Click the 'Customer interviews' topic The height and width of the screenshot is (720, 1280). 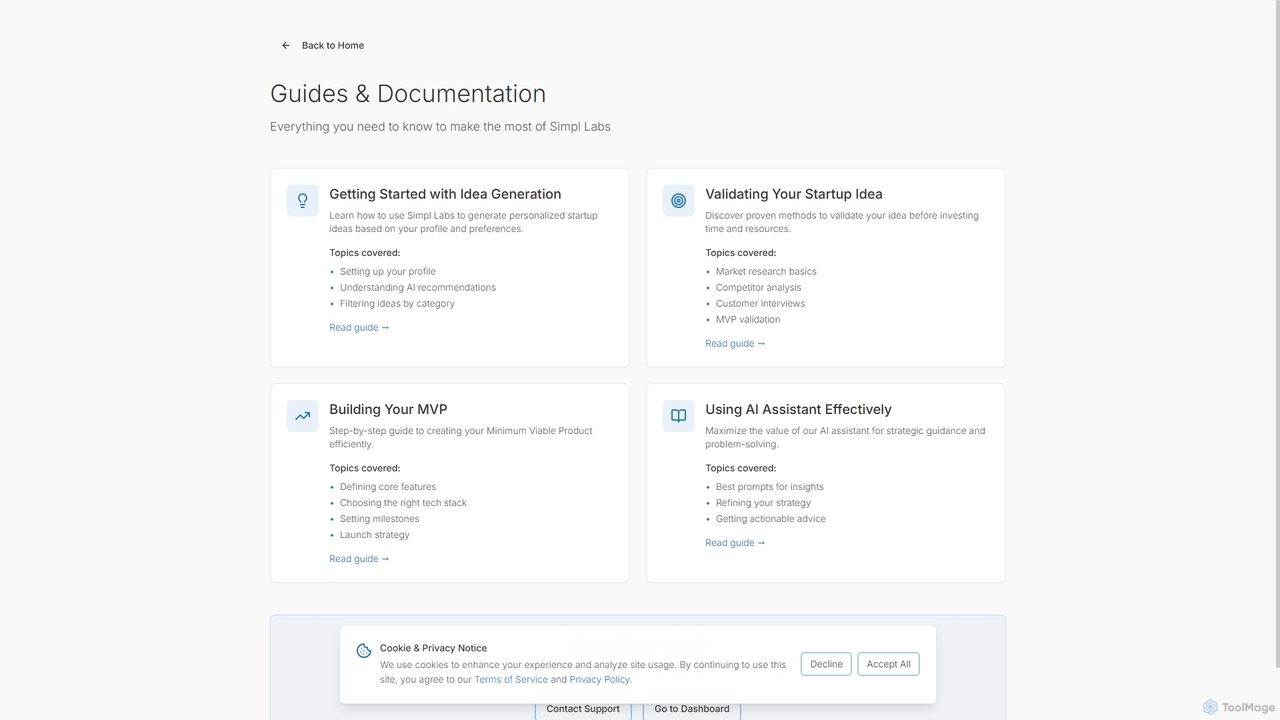pos(760,304)
